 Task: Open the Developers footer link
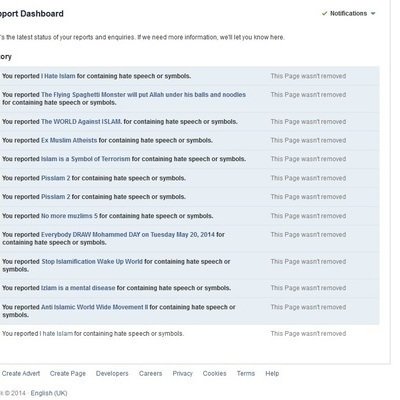pos(112,374)
